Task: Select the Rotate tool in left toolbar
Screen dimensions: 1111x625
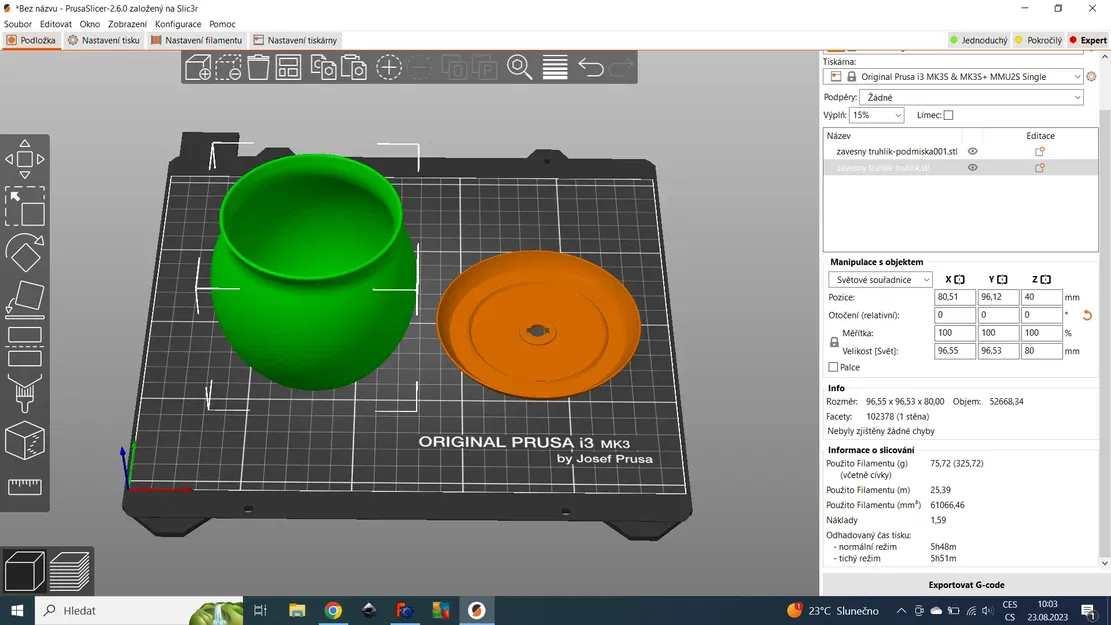Action: pyautogui.click(x=25, y=253)
